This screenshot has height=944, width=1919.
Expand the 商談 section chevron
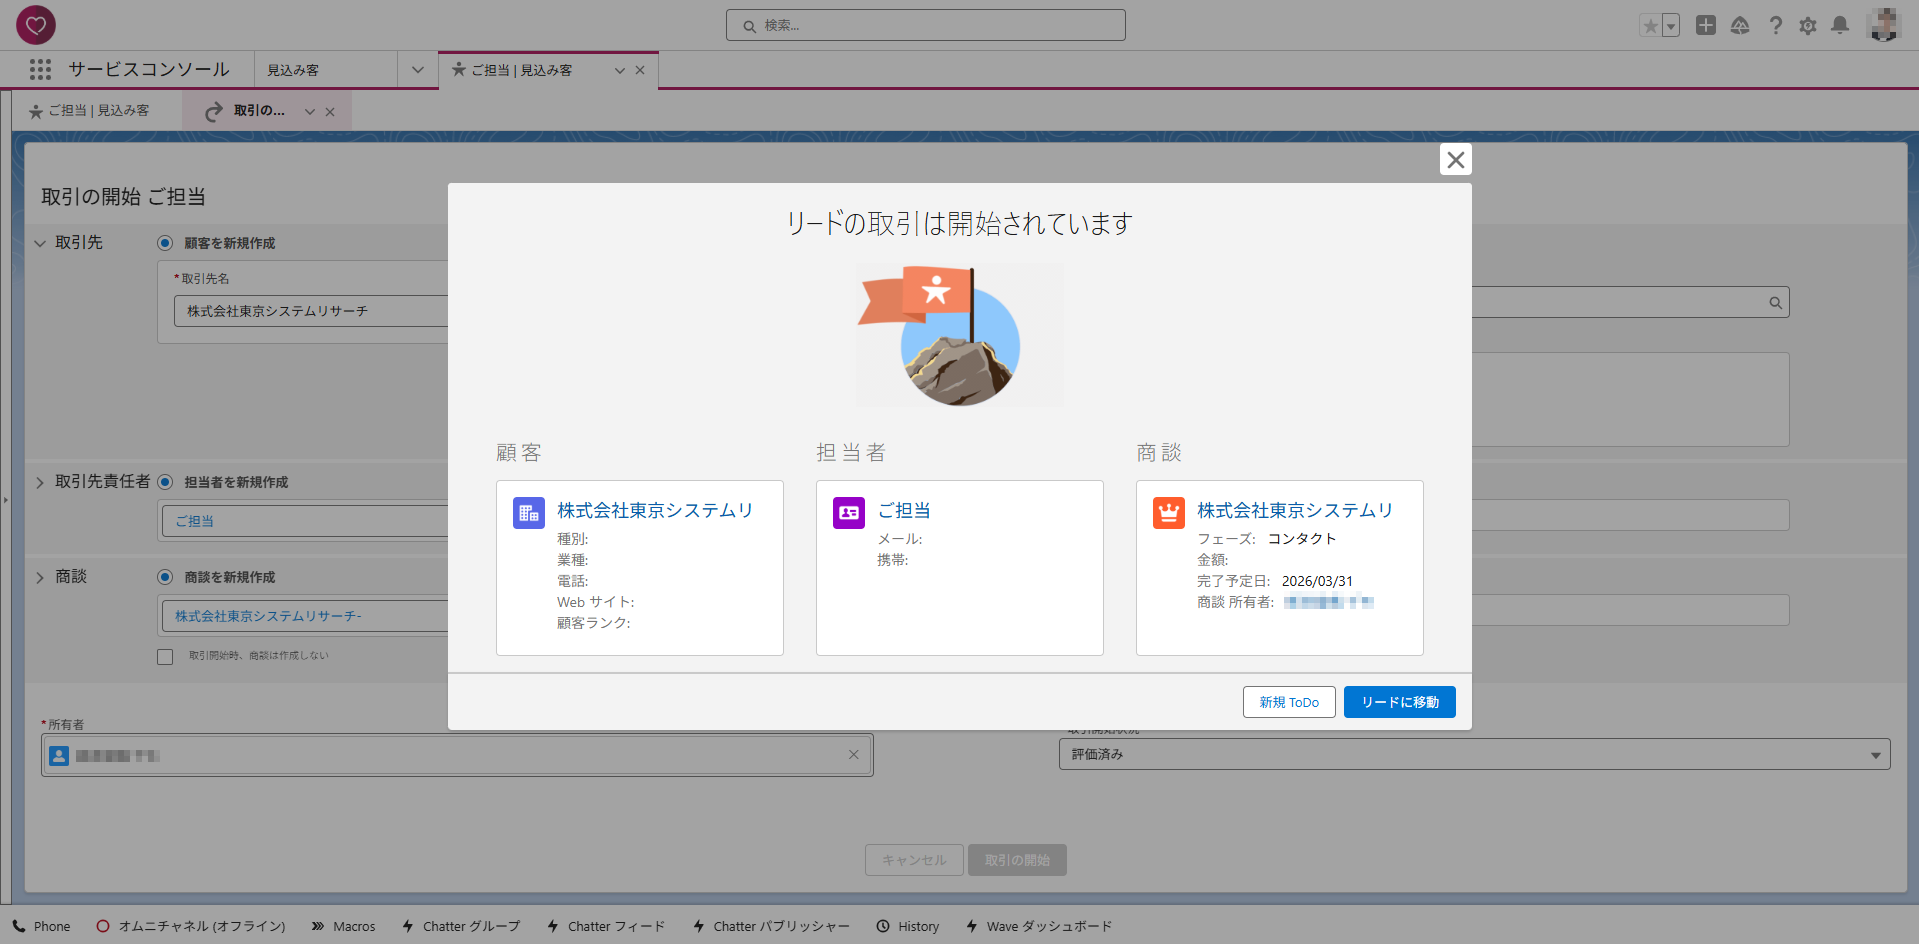(x=40, y=577)
